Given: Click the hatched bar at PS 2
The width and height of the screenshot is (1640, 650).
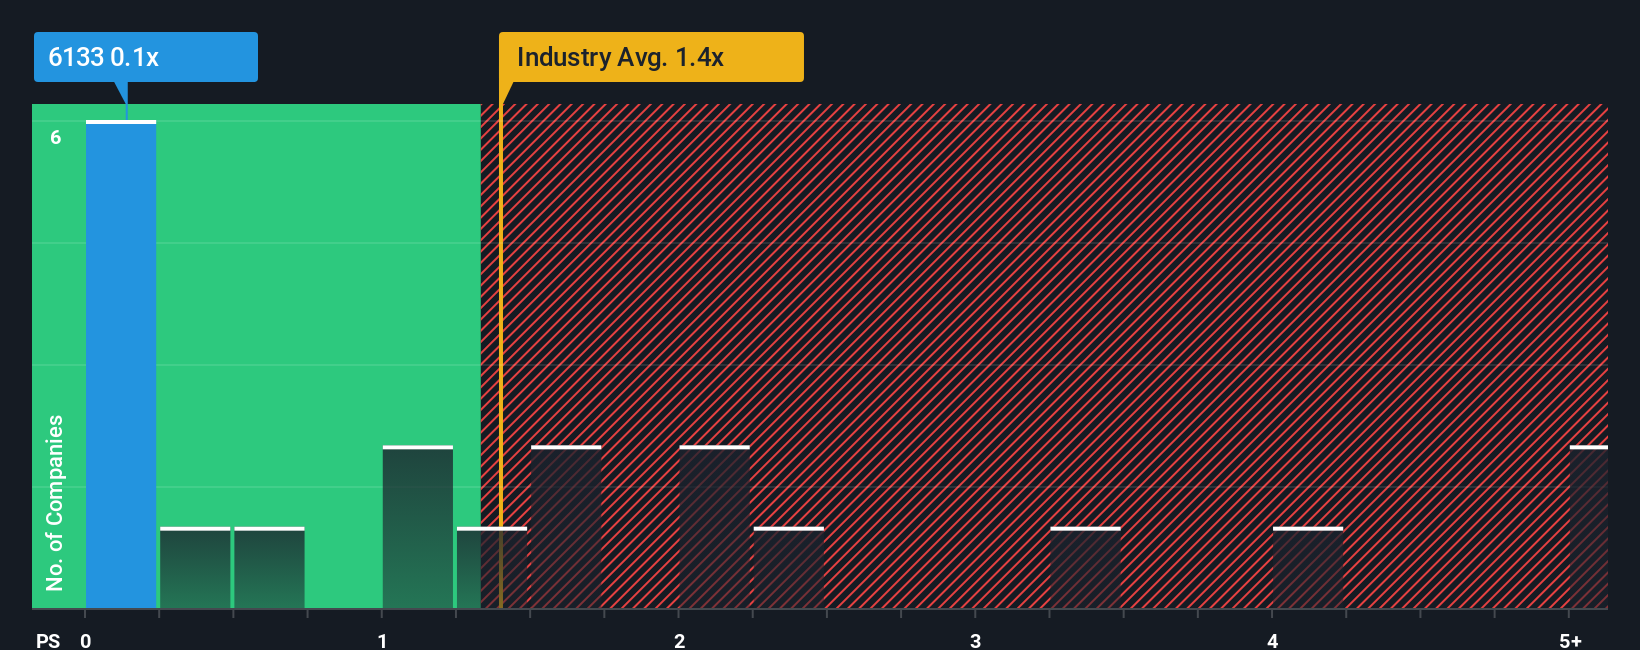Looking at the screenshot, I should pos(714,527).
